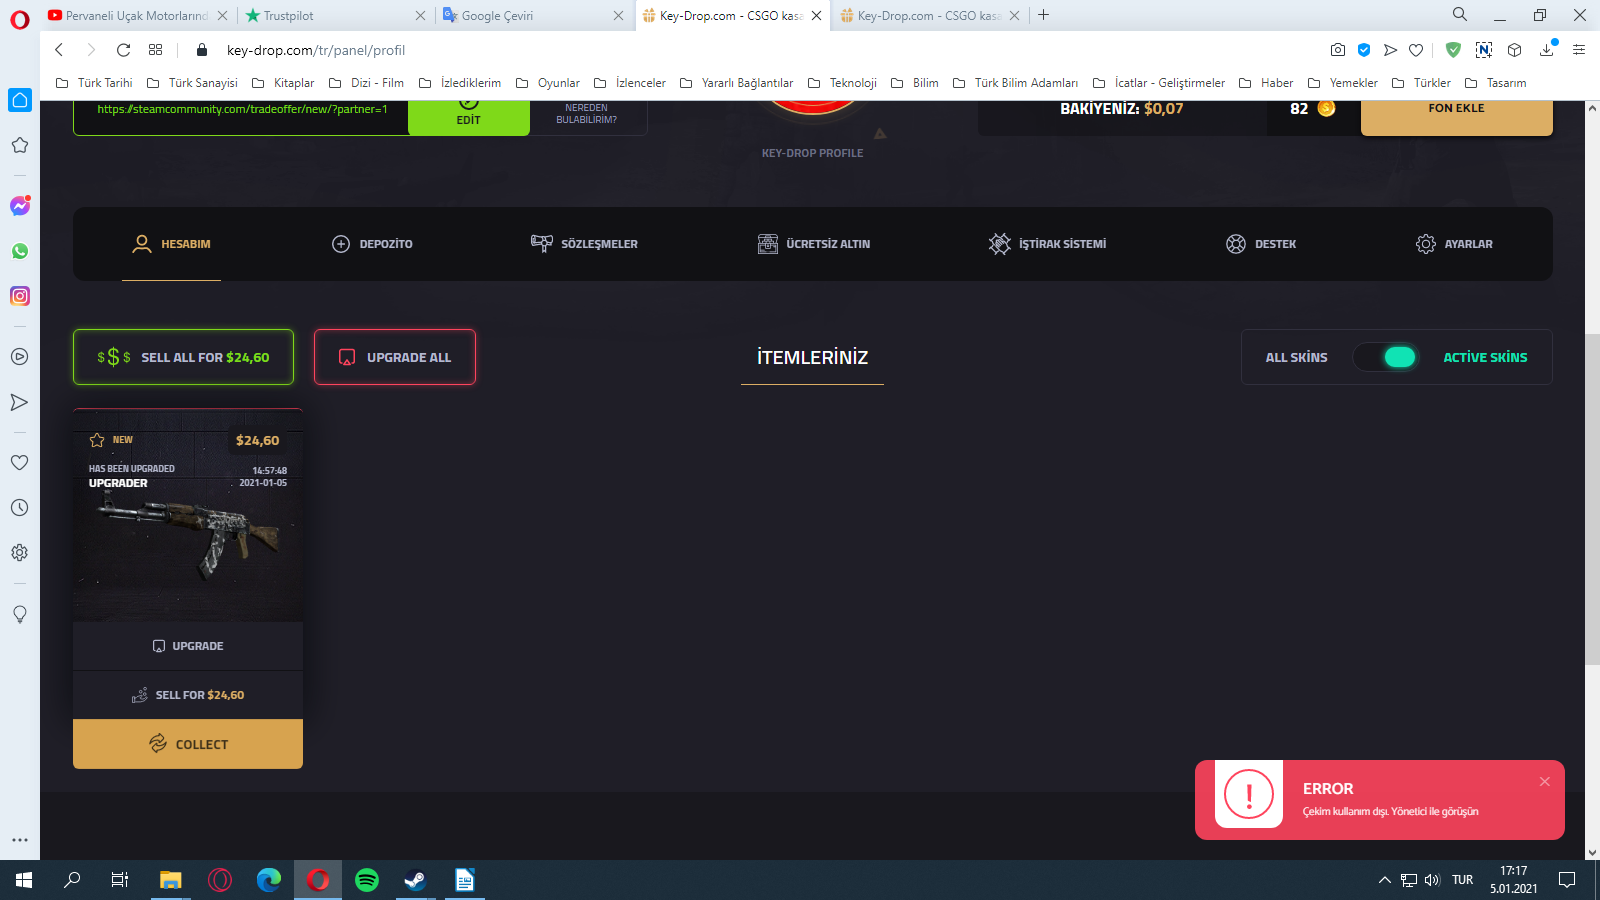Click Sell For $24,60 on item
The height and width of the screenshot is (900, 1600).
[x=188, y=695]
